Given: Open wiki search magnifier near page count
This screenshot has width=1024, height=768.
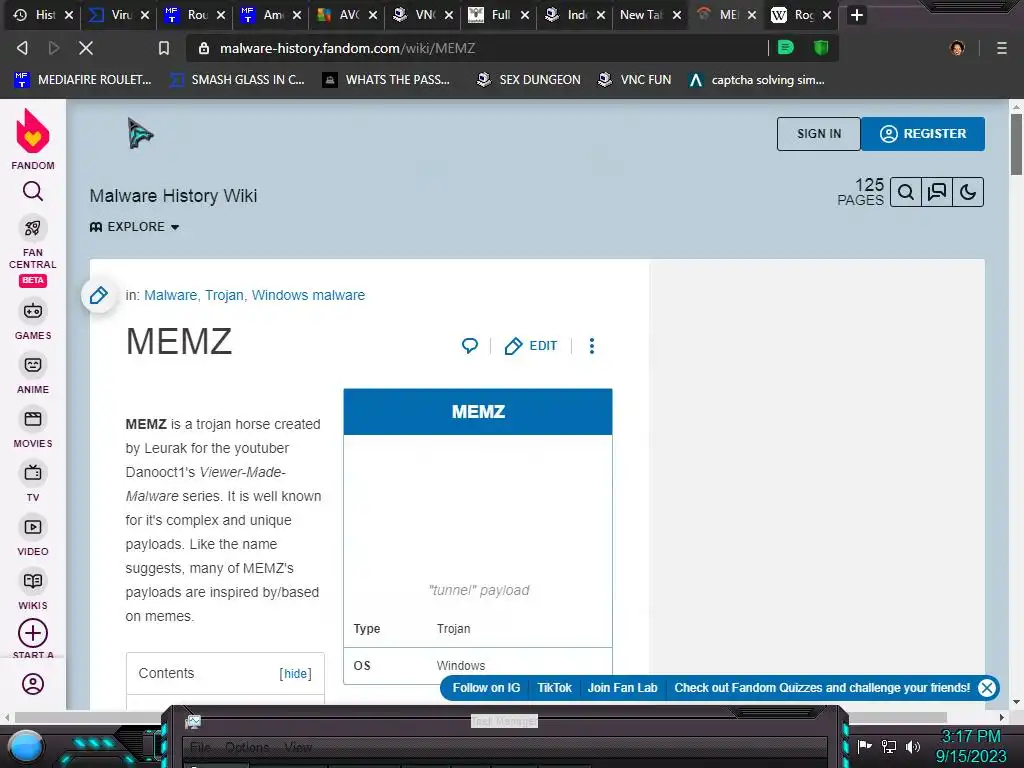Looking at the screenshot, I should tap(905, 192).
